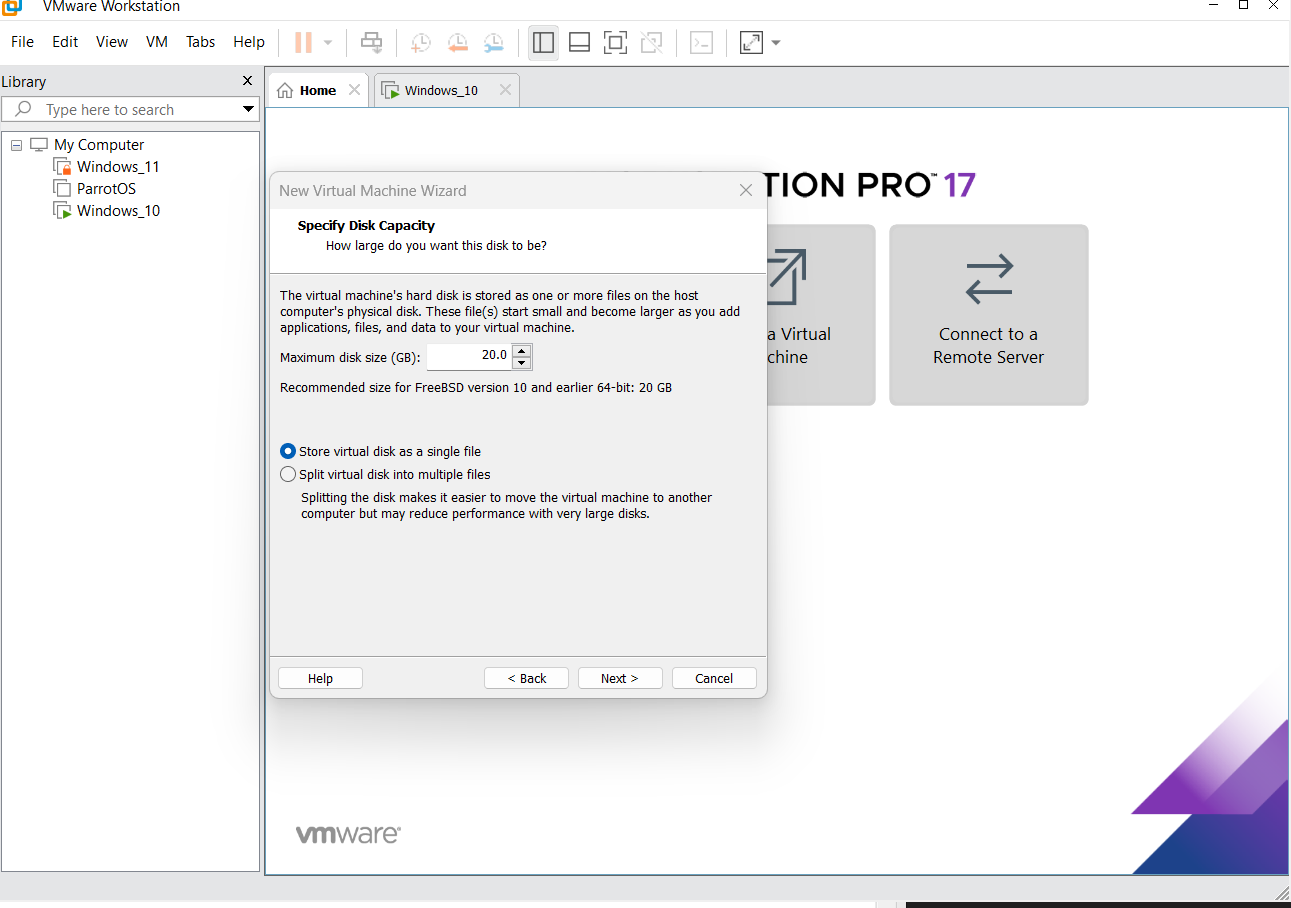
Task: Click the My Computer monitor icon
Action: tap(39, 144)
